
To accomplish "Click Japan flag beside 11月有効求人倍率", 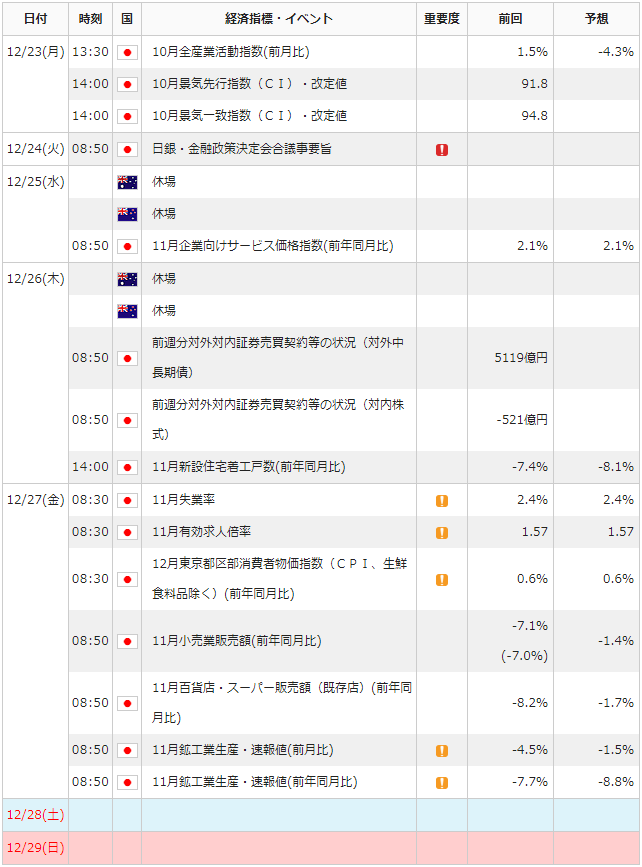I will (x=127, y=532).
